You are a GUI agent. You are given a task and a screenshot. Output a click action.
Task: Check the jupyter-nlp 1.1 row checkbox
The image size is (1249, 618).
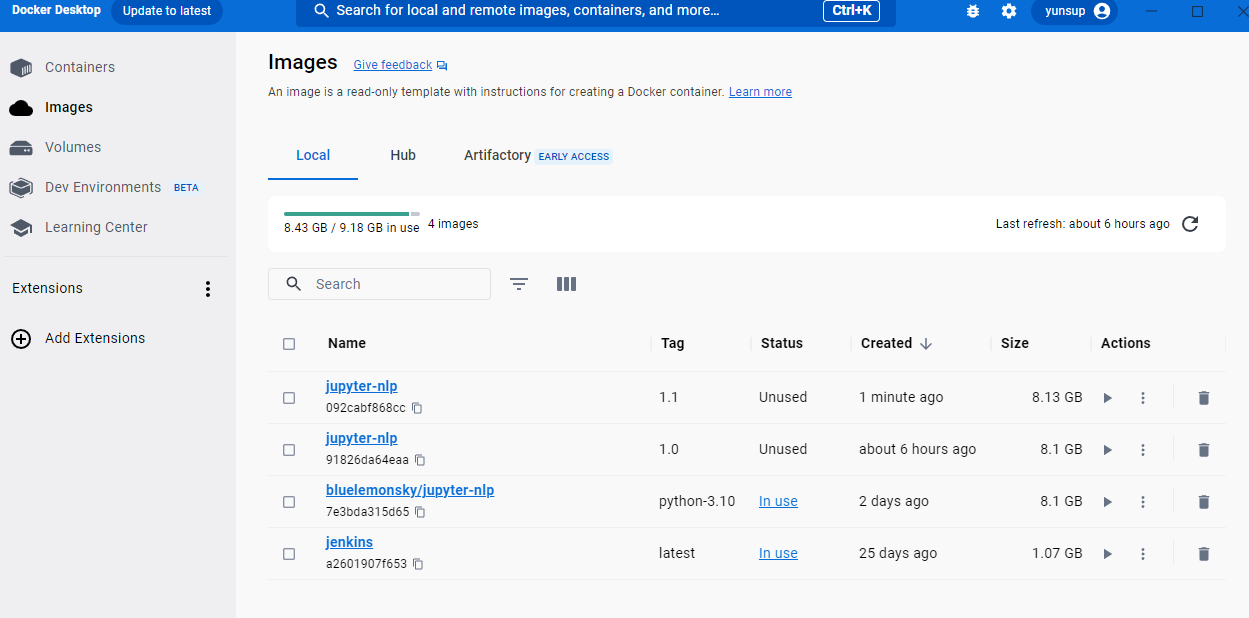point(289,398)
